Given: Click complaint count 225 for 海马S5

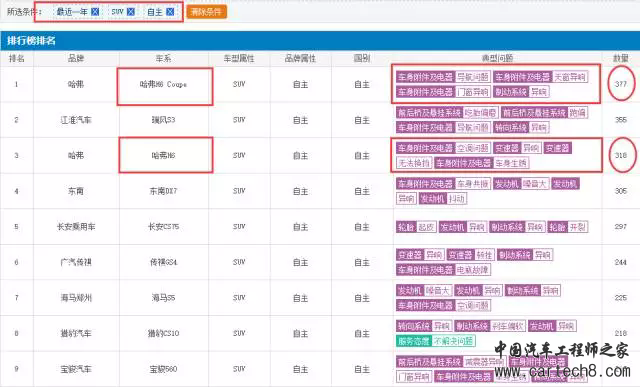Looking at the screenshot, I should 620,298.
